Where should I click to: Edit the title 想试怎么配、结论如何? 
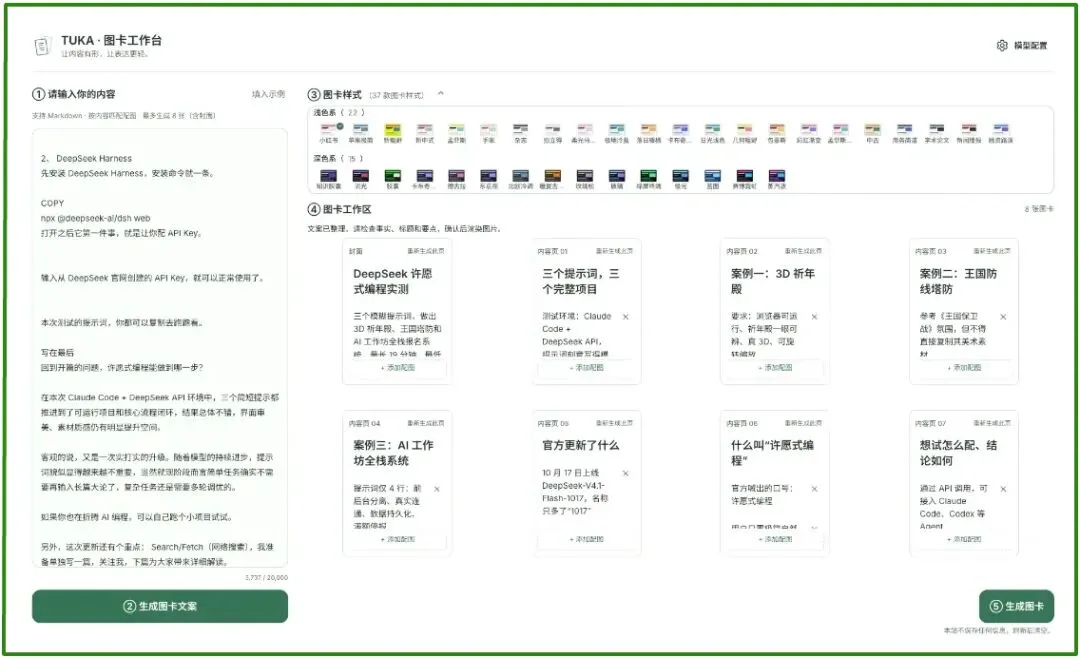[x=958, y=453]
